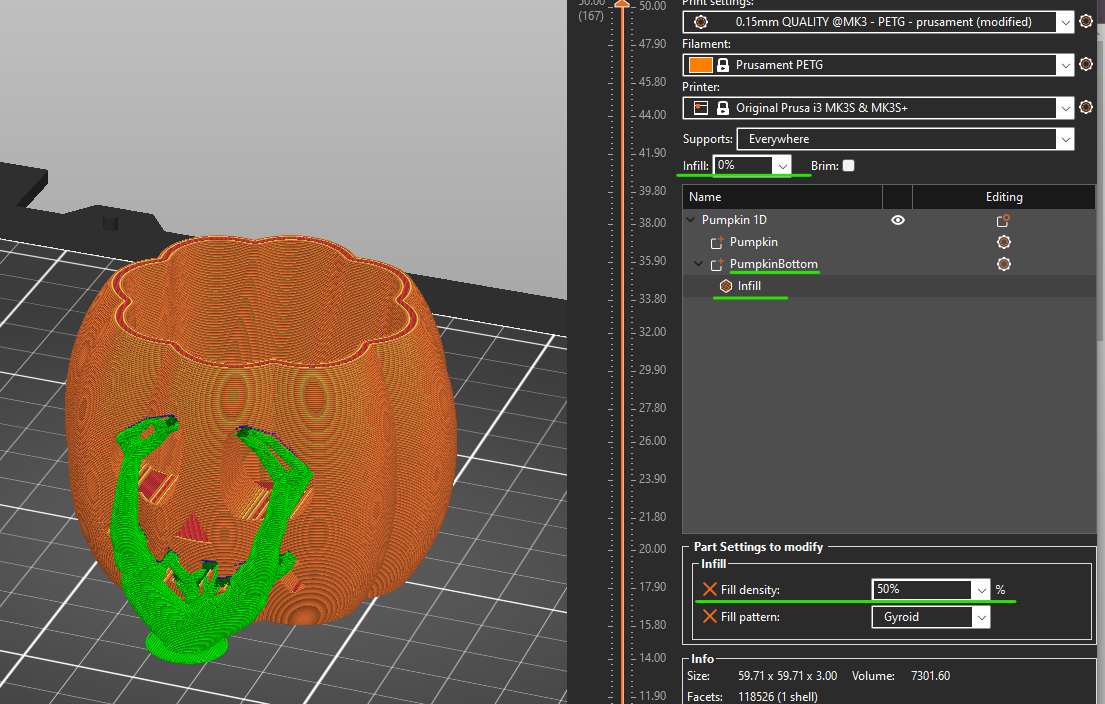Select the Pumpkin part in list
Viewport: 1105px width, 704px height.
tap(753, 242)
